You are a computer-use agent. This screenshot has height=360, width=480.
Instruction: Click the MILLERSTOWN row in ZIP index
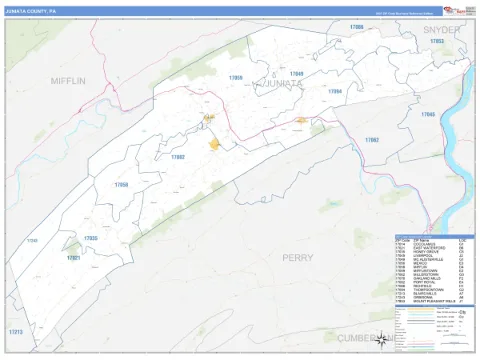[435, 275]
